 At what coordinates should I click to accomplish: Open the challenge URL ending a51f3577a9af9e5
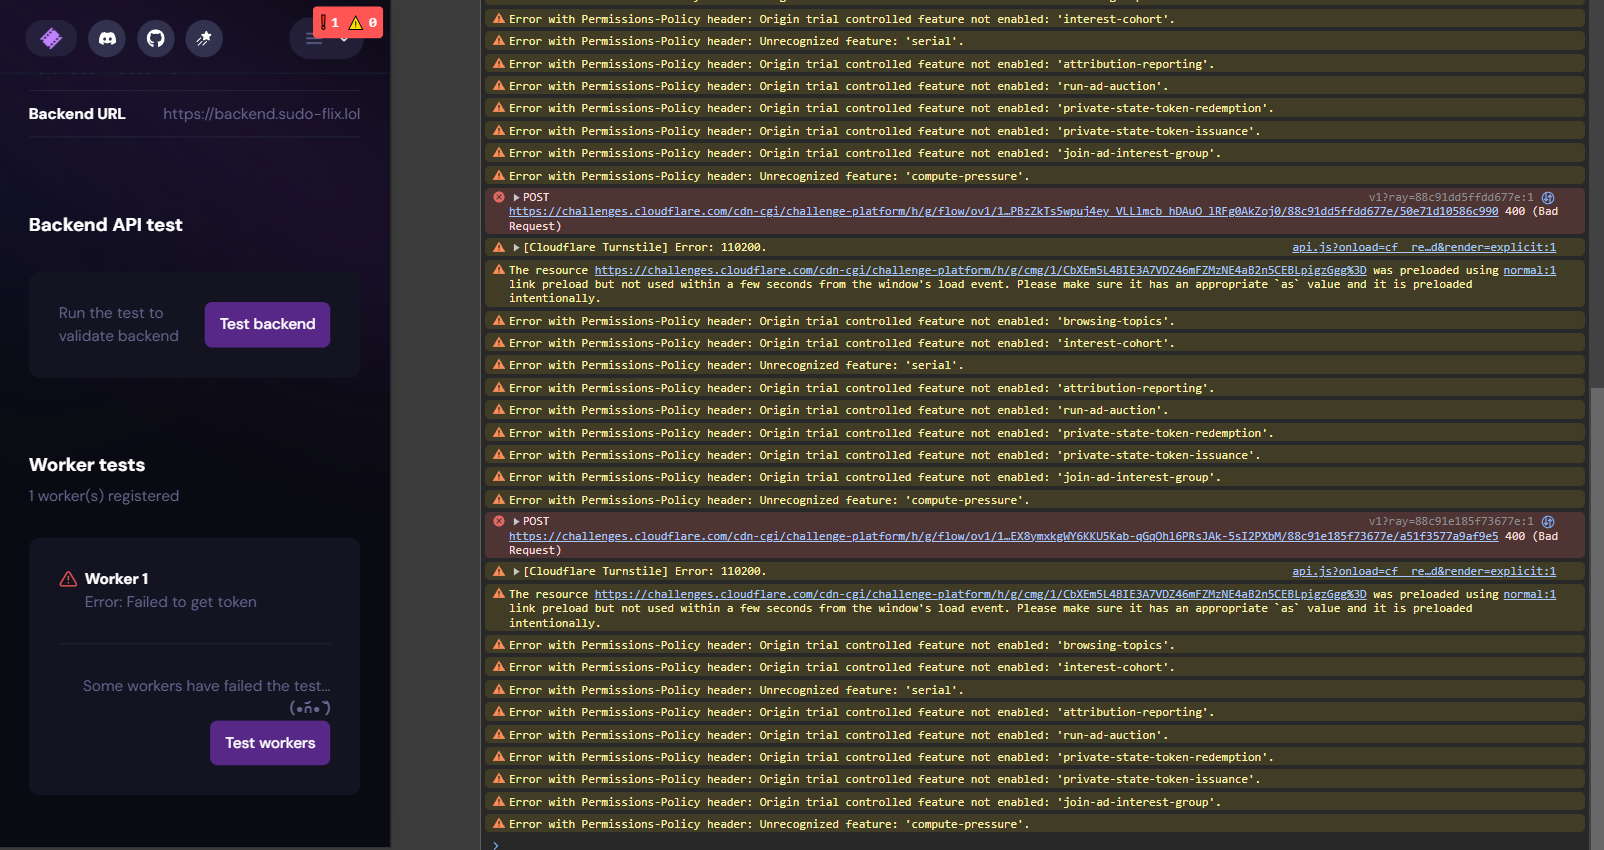[1003, 536]
